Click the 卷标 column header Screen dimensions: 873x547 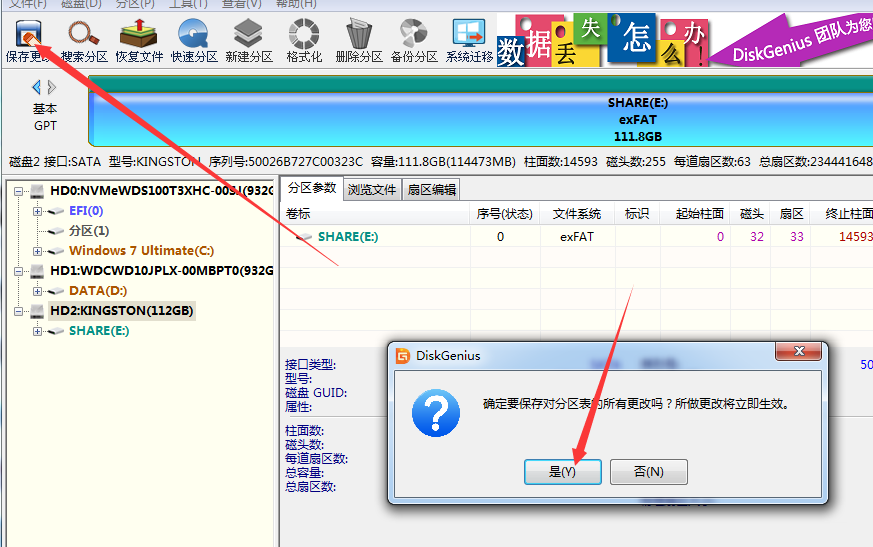[375, 214]
